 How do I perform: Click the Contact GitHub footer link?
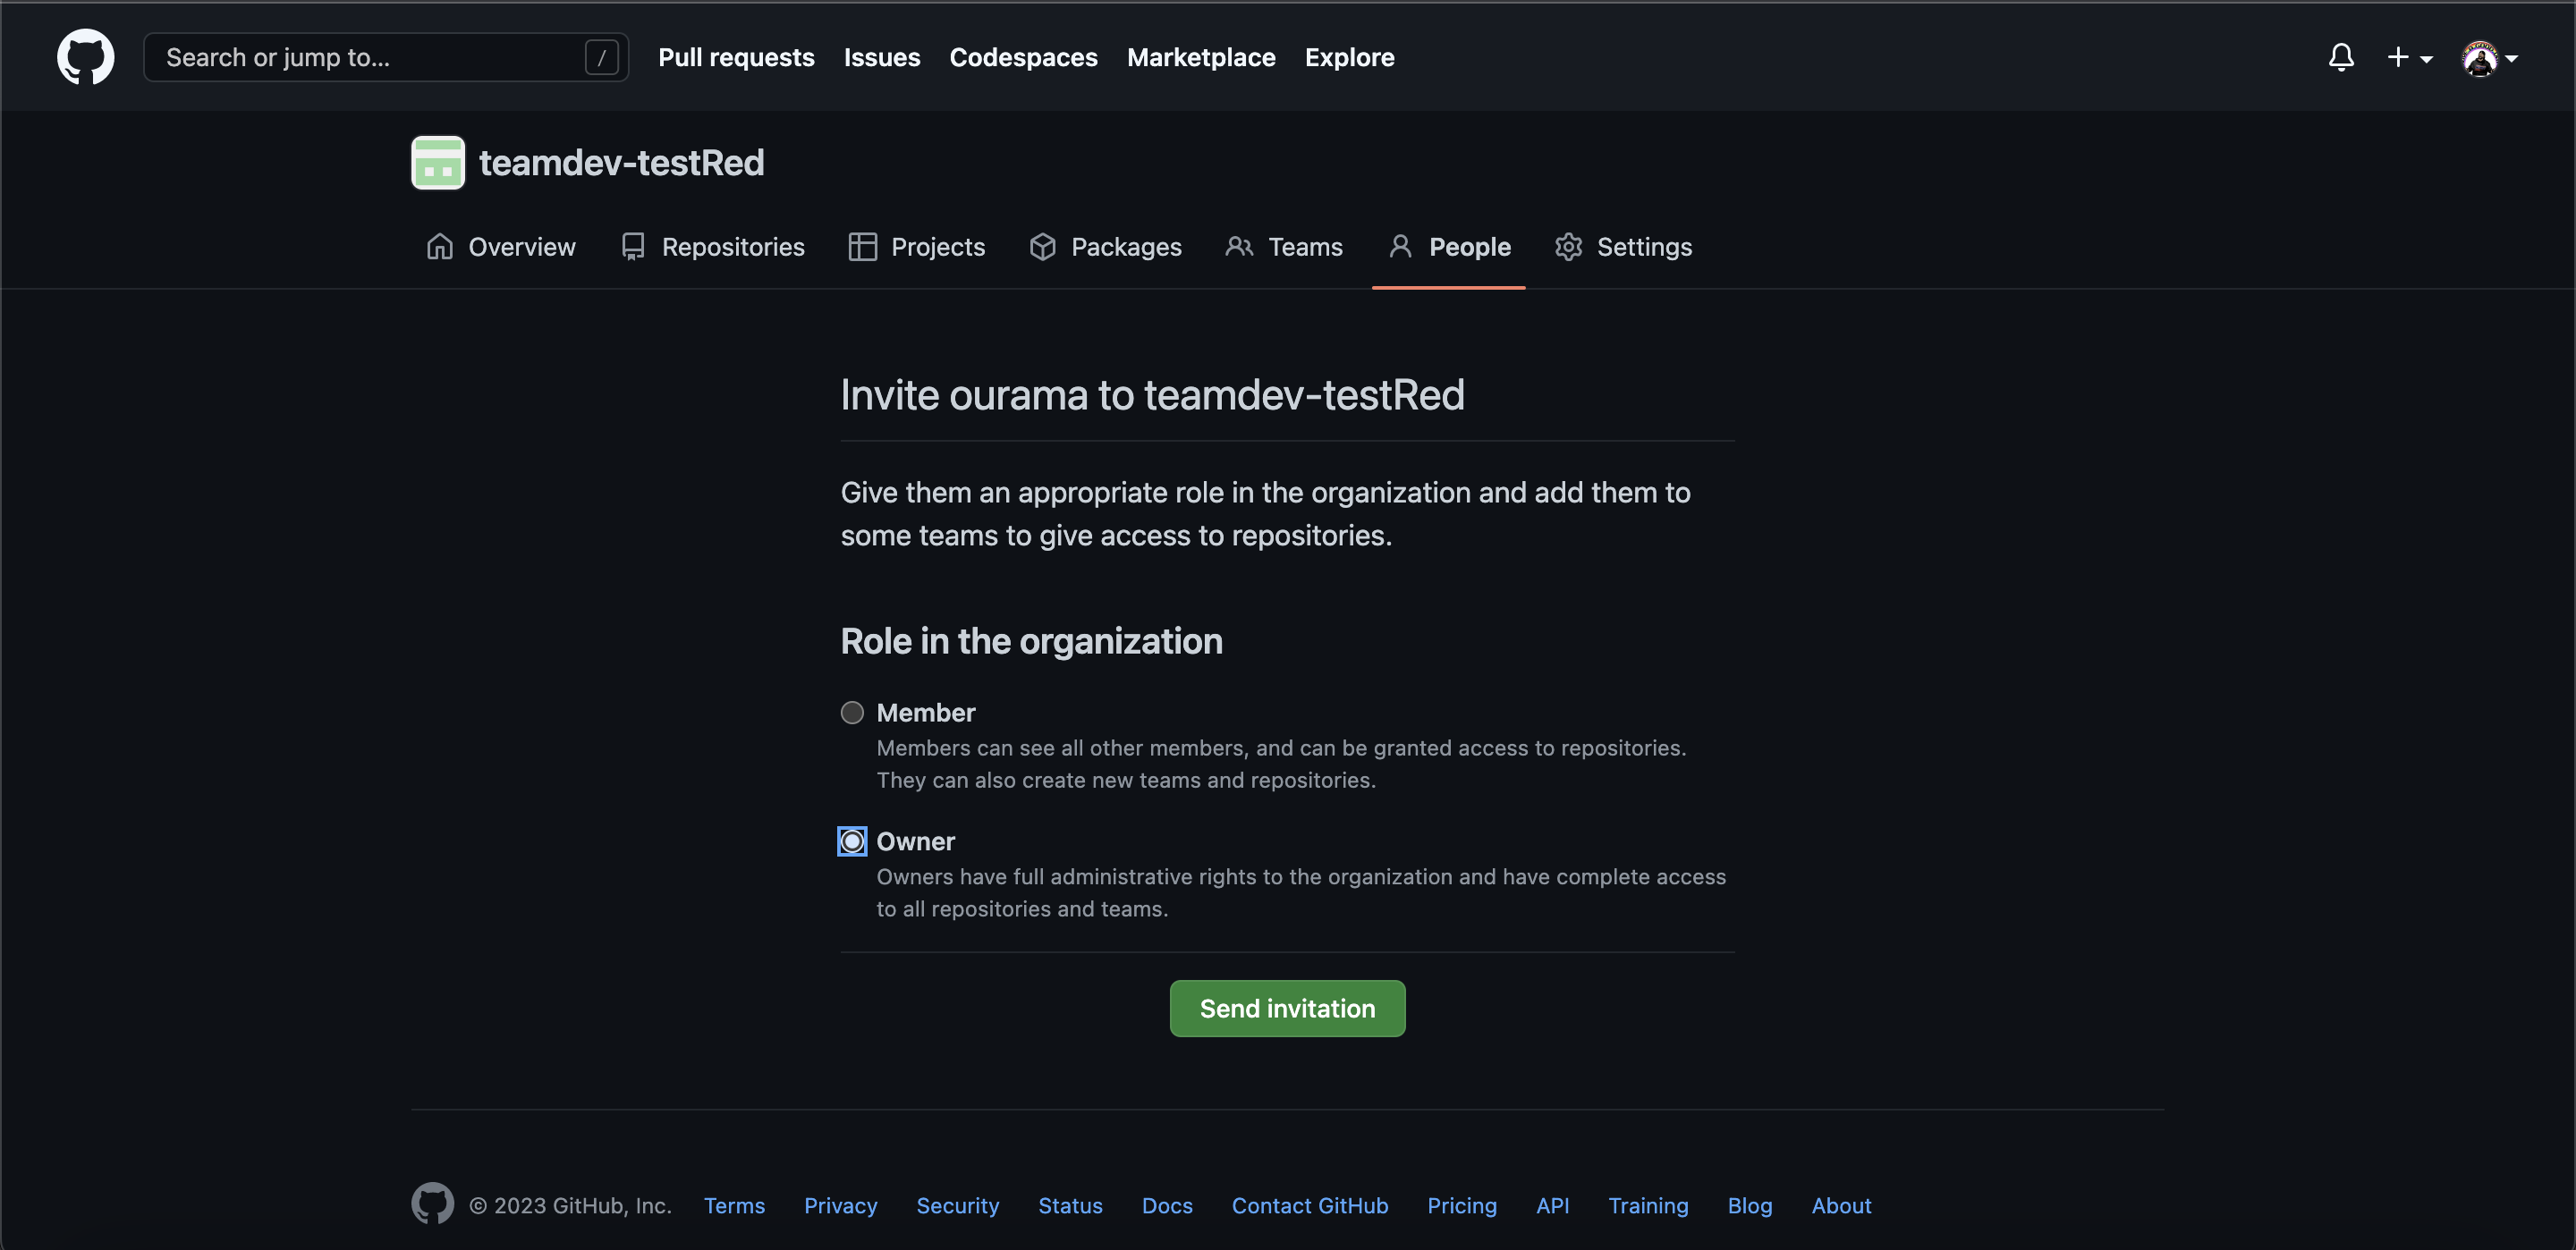[1310, 1205]
